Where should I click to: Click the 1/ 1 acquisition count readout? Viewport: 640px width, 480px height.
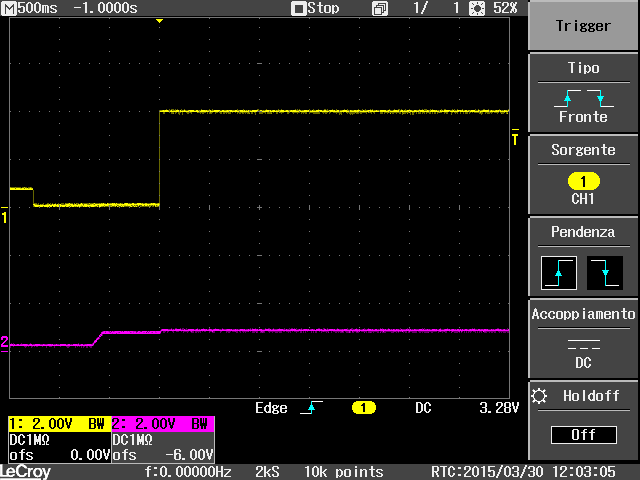[x=436, y=8]
